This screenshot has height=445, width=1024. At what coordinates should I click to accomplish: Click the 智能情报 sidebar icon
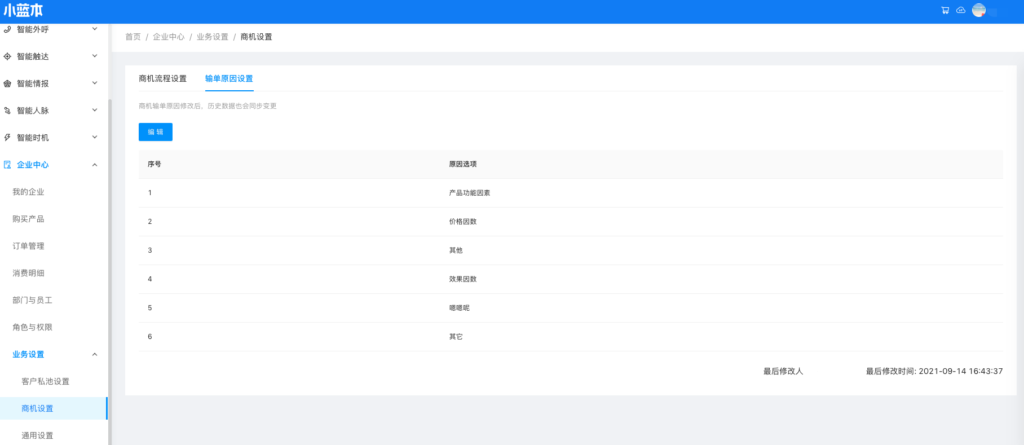tap(8, 83)
